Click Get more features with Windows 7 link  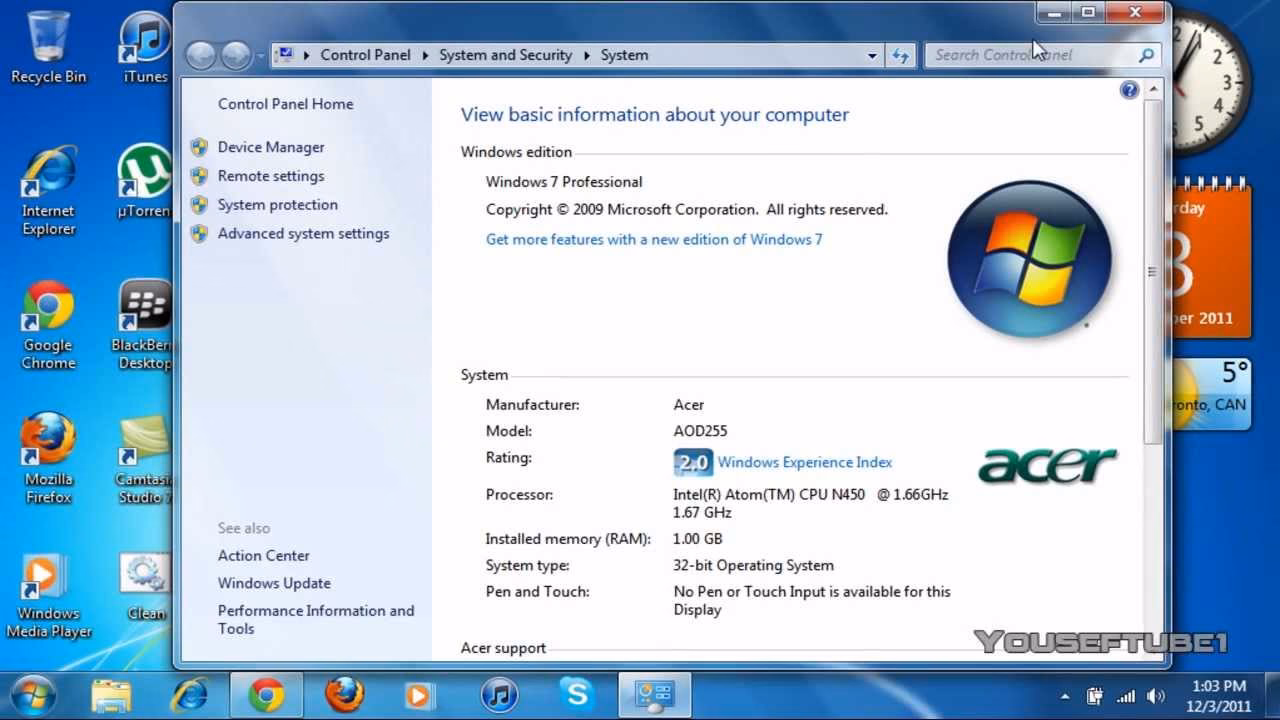tap(654, 239)
